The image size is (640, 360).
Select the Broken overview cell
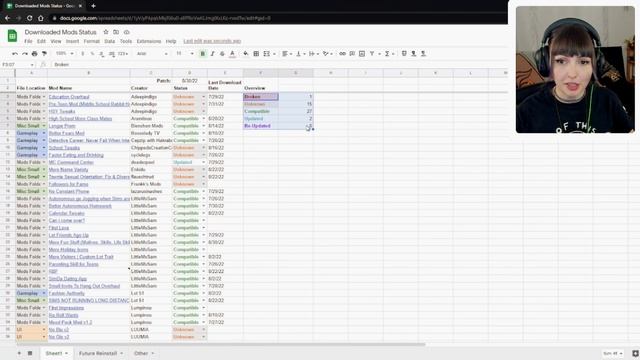[x=260, y=97]
